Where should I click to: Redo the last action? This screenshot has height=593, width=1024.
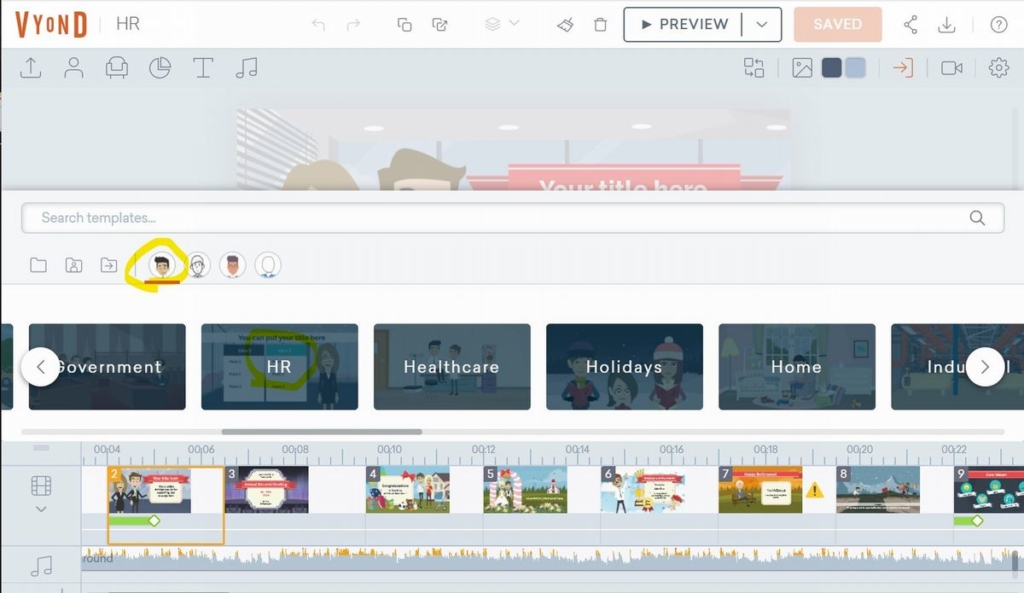coord(353,25)
